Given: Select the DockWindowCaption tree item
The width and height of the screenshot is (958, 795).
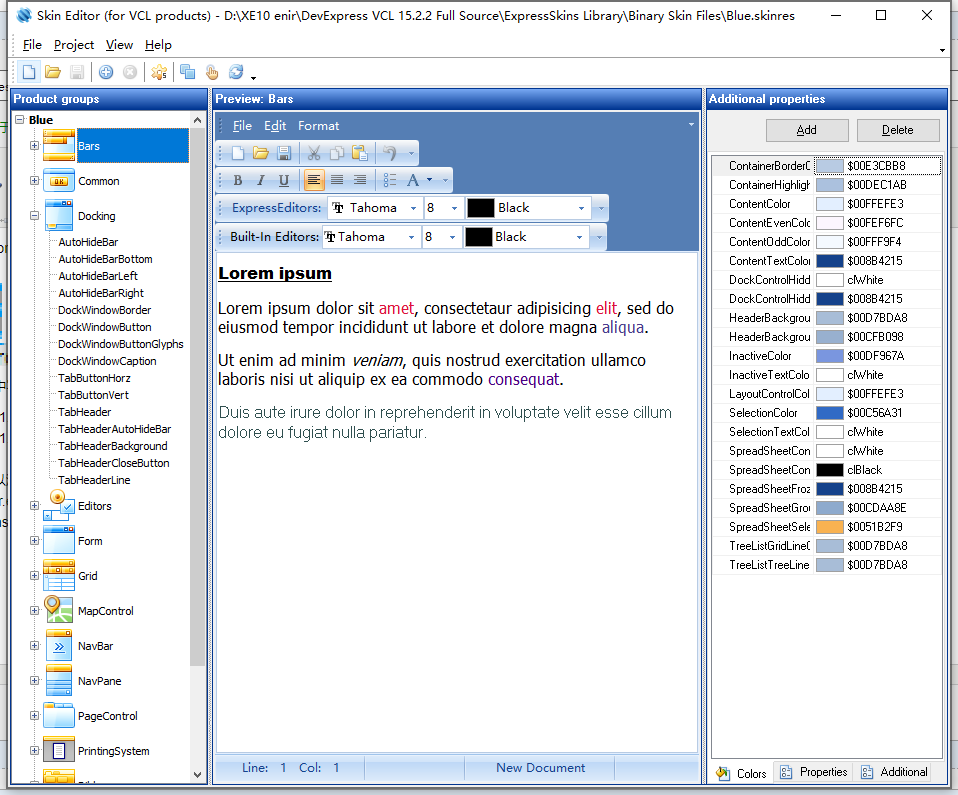Looking at the screenshot, I should coord(107,361).
